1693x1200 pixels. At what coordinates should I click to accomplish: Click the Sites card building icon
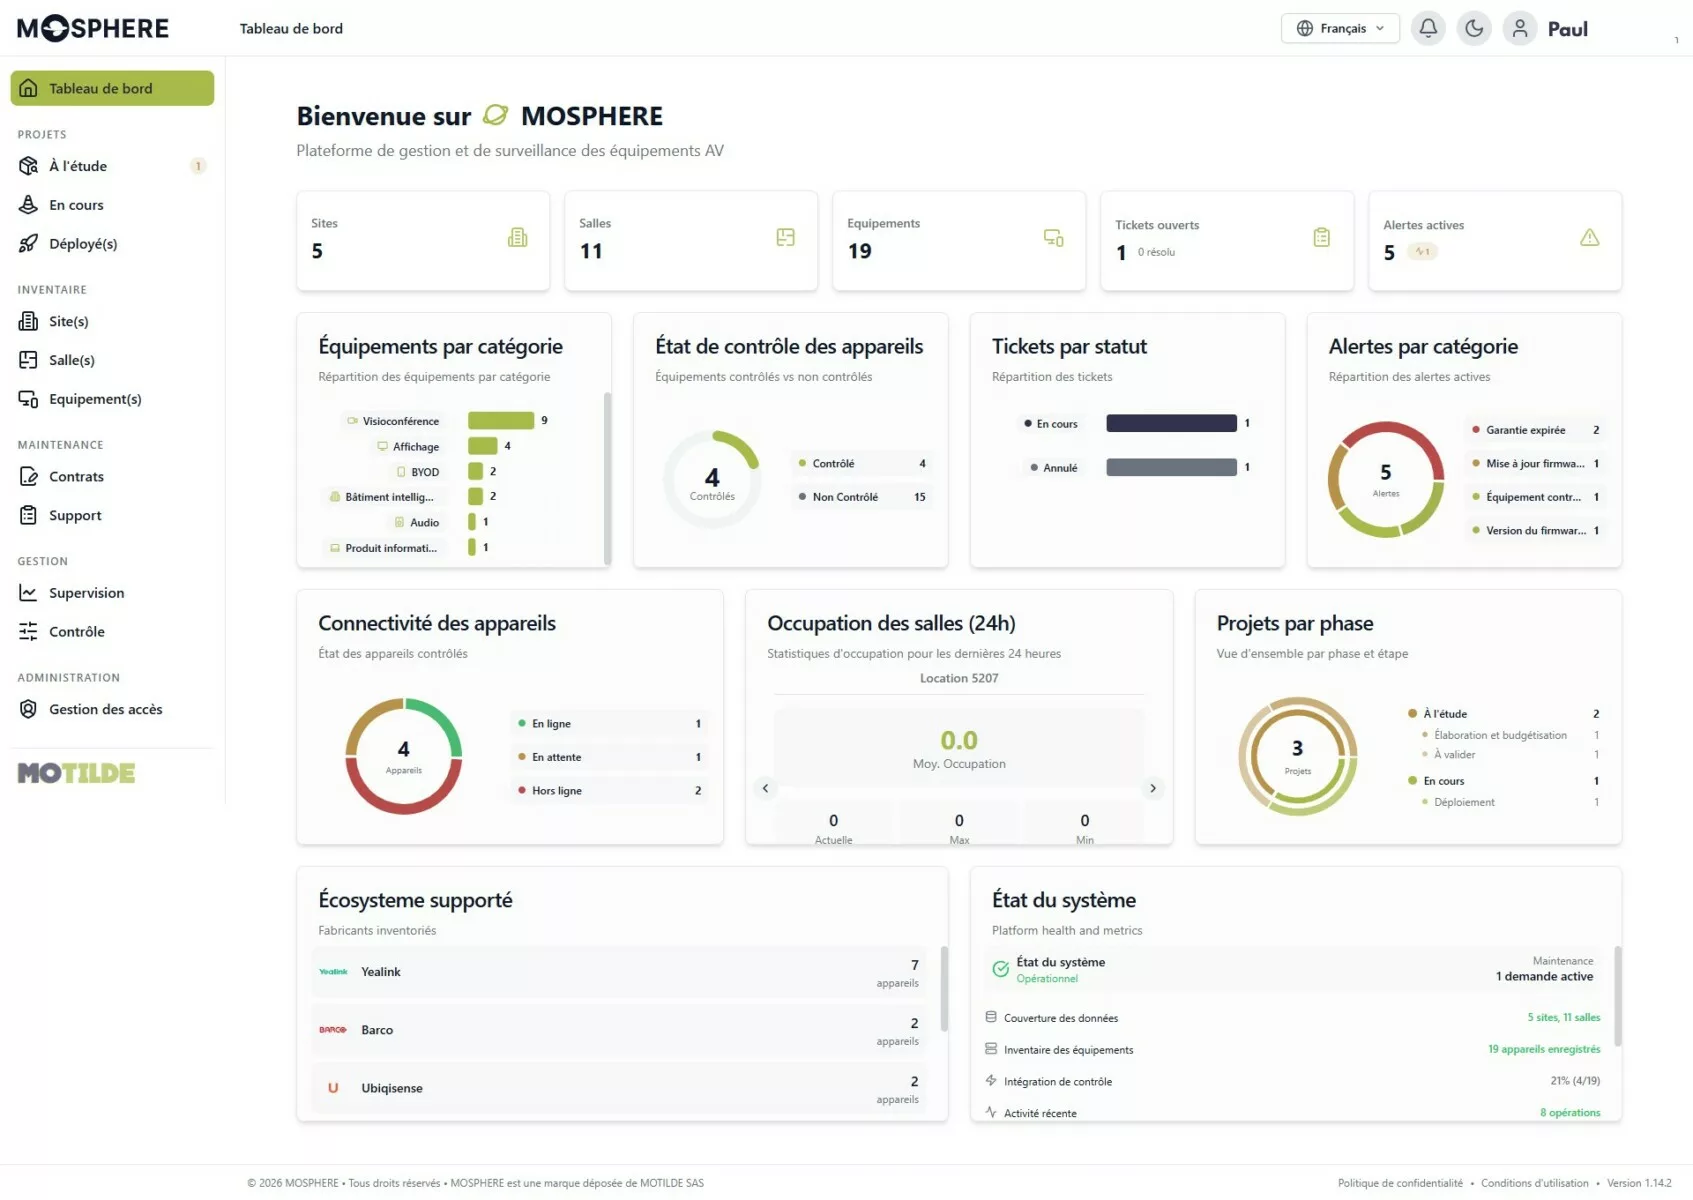click(x=517, y=238)
